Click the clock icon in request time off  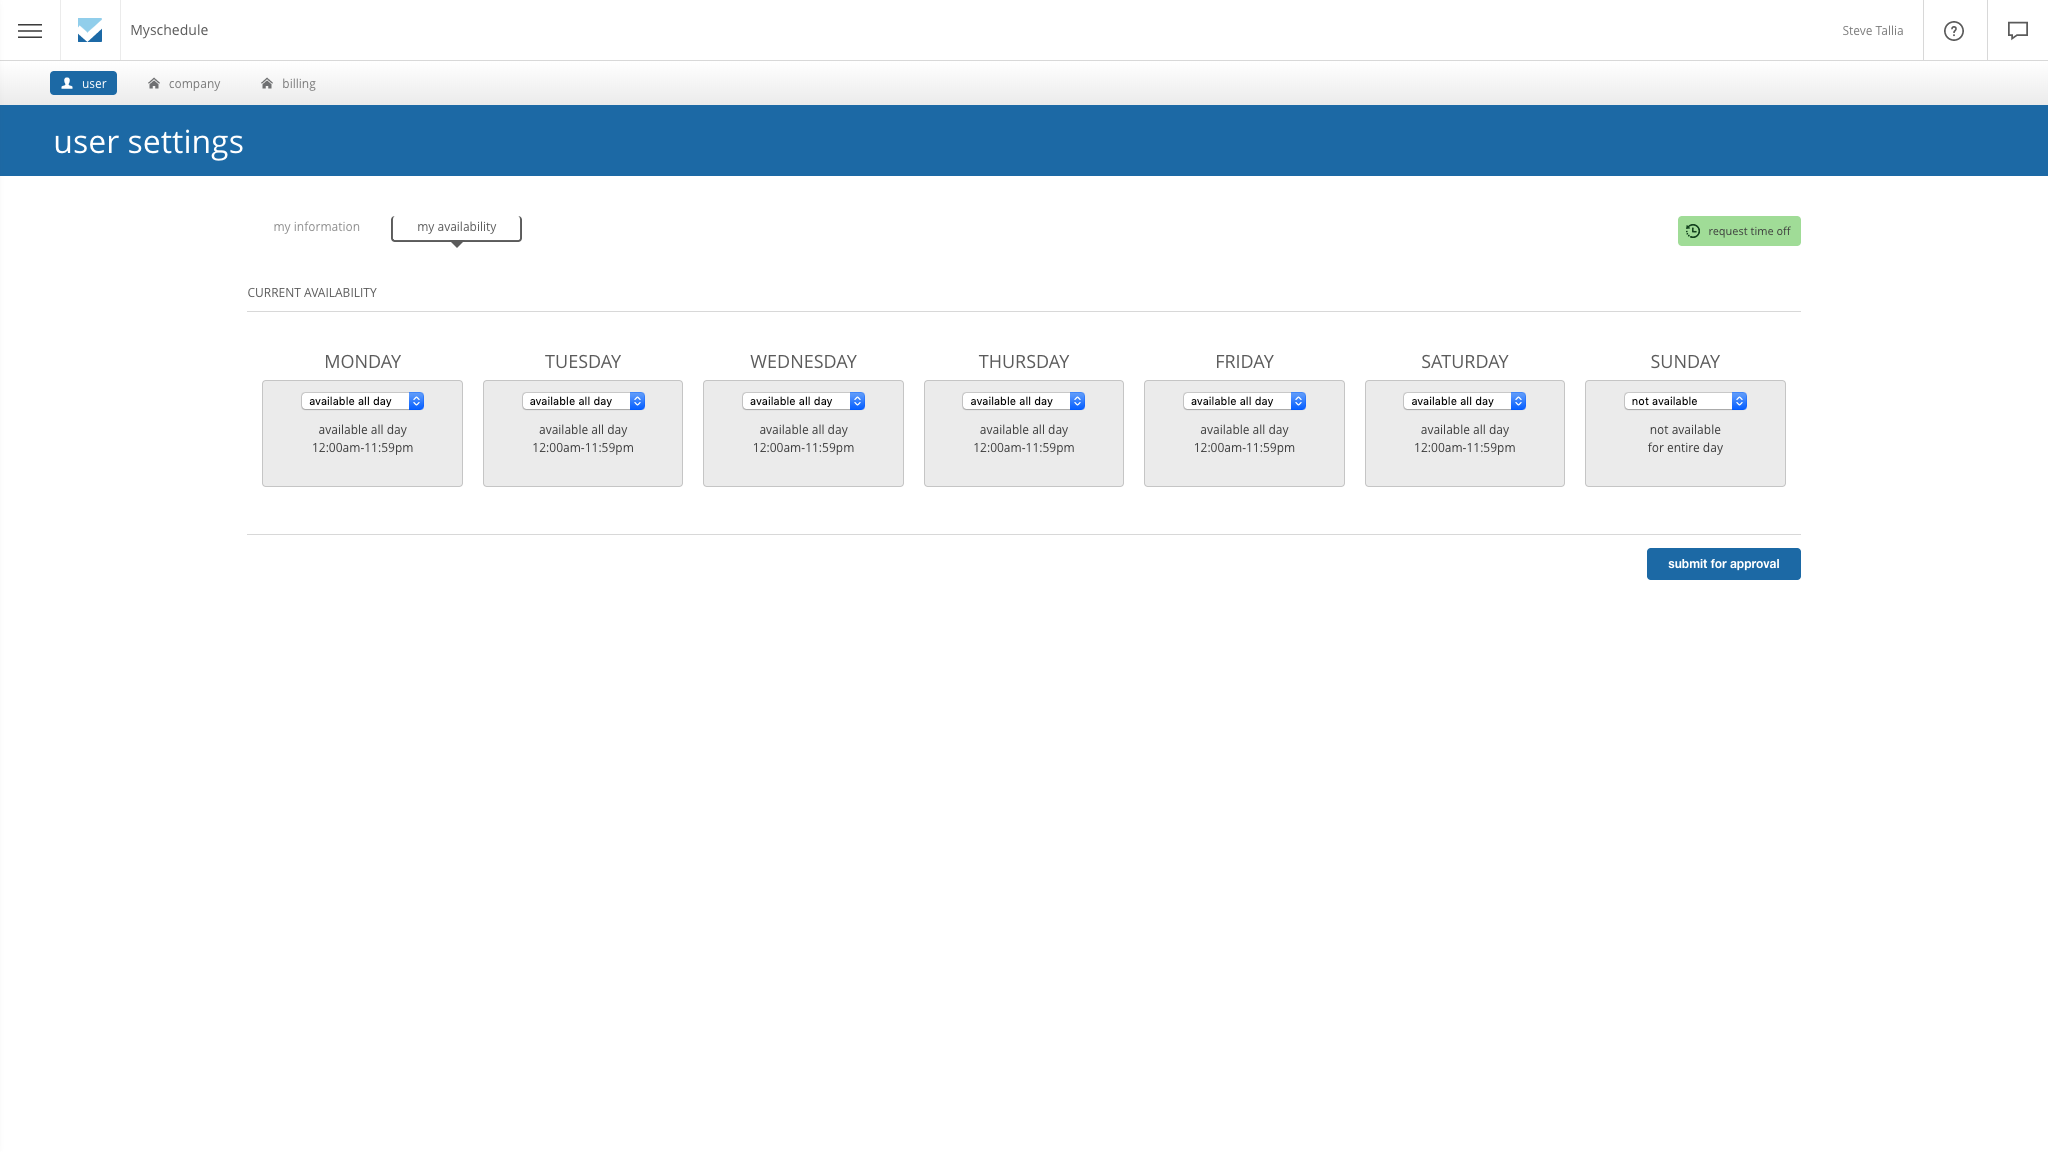click(x=1693, y=231)
